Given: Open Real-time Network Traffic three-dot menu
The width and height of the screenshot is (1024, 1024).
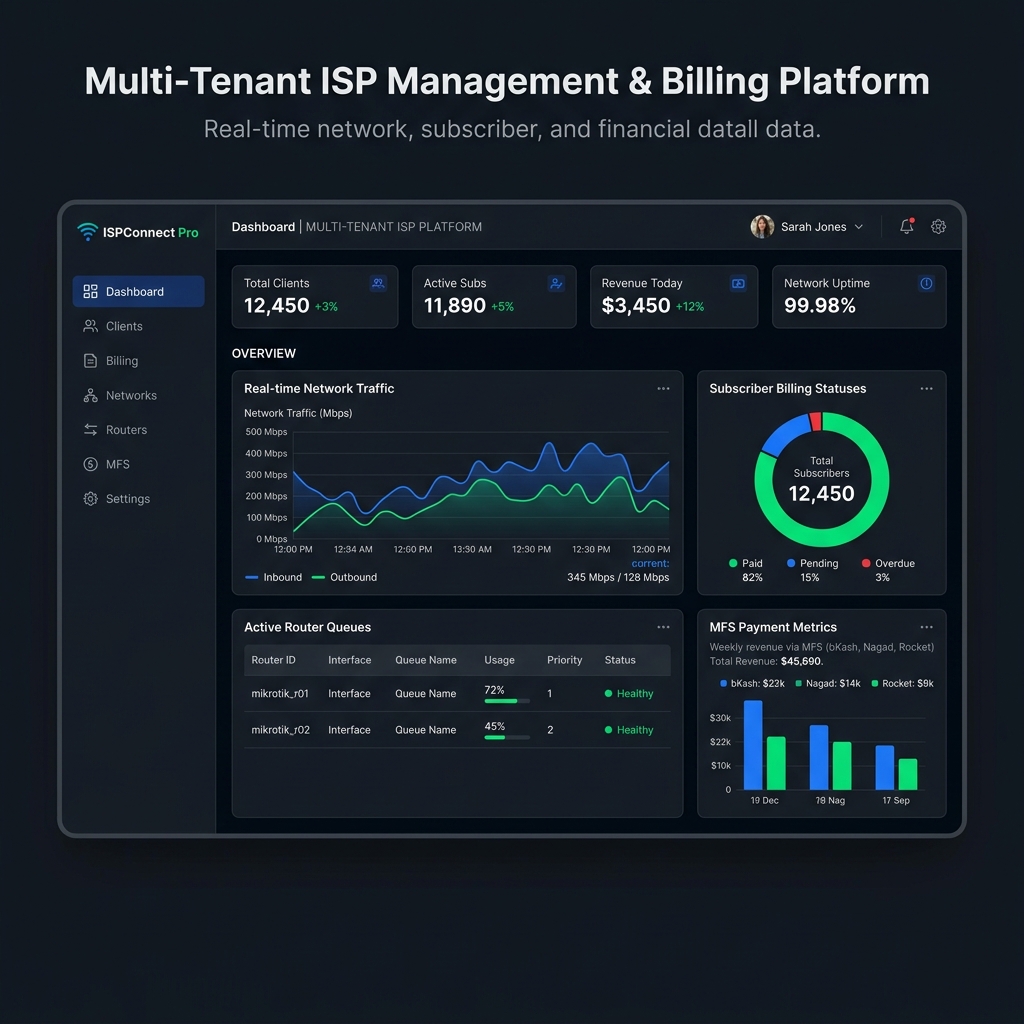Looking at the screenshot, I should 664,389.
